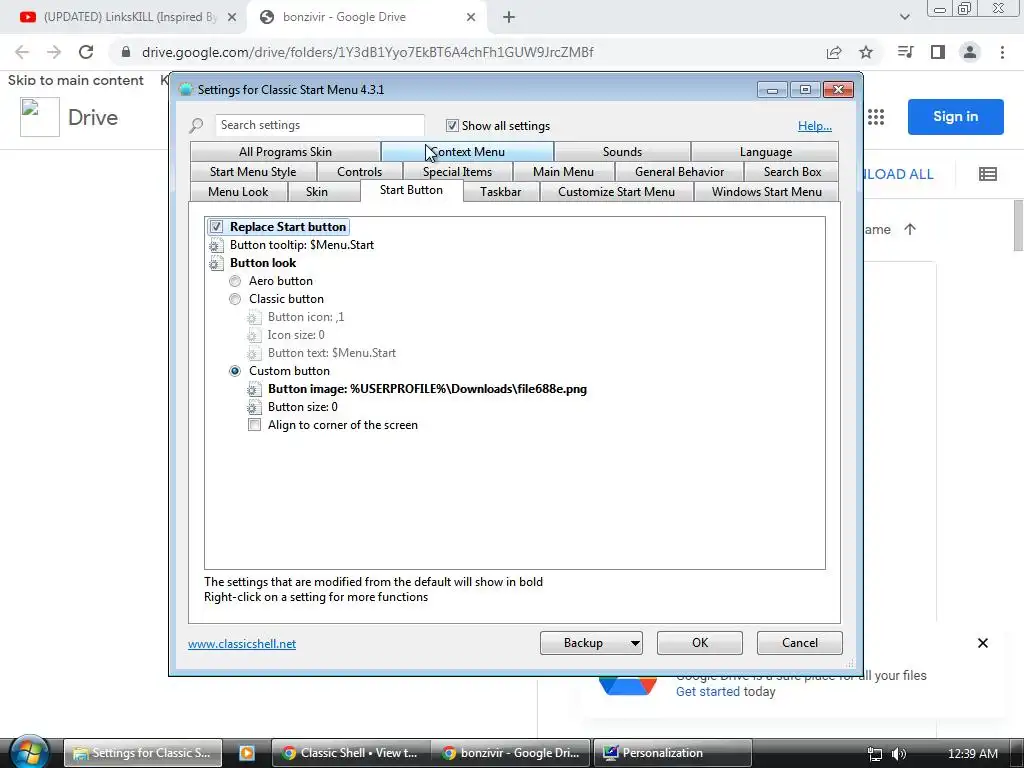
Task: Enable Align to corner of the screen
Action: (254, 425)
